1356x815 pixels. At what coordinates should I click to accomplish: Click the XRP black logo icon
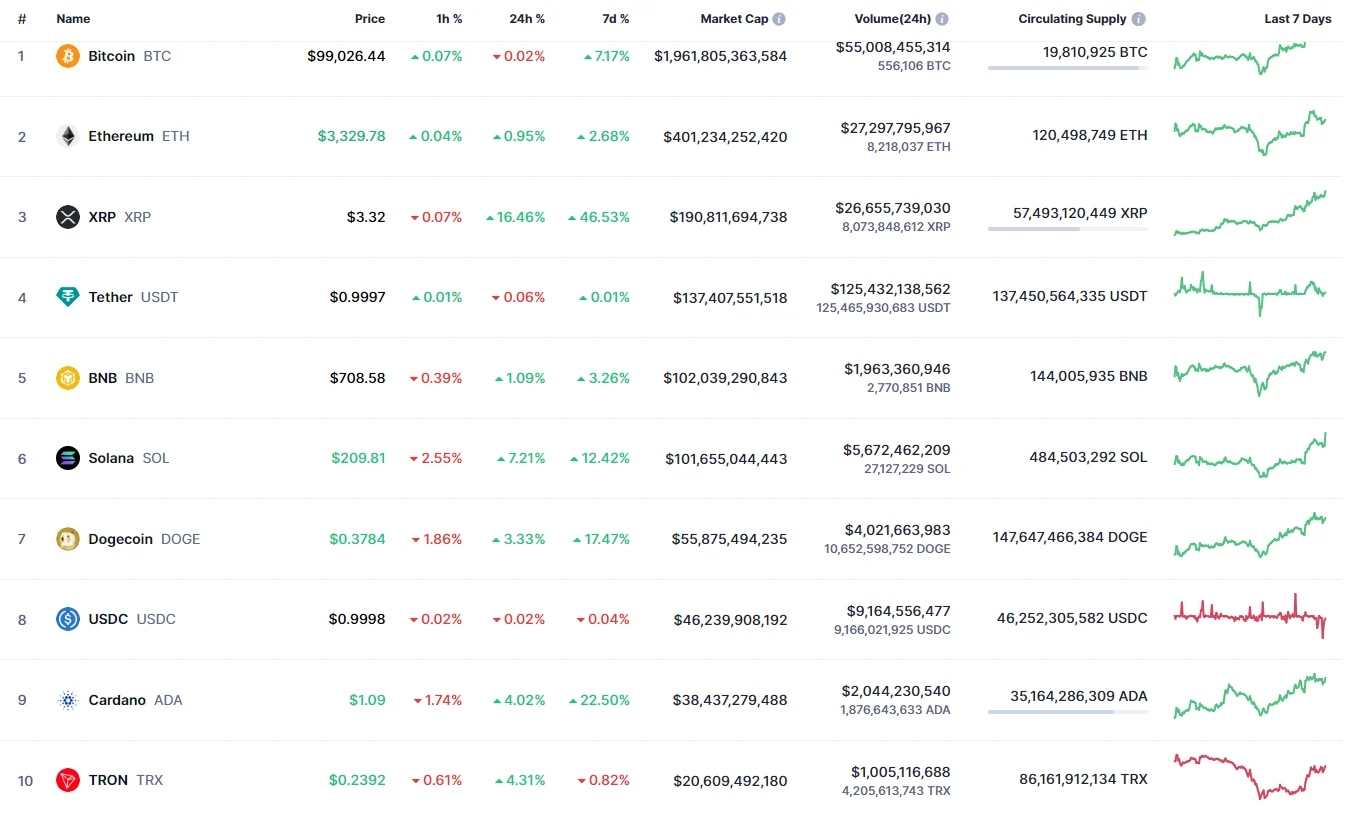68,217
